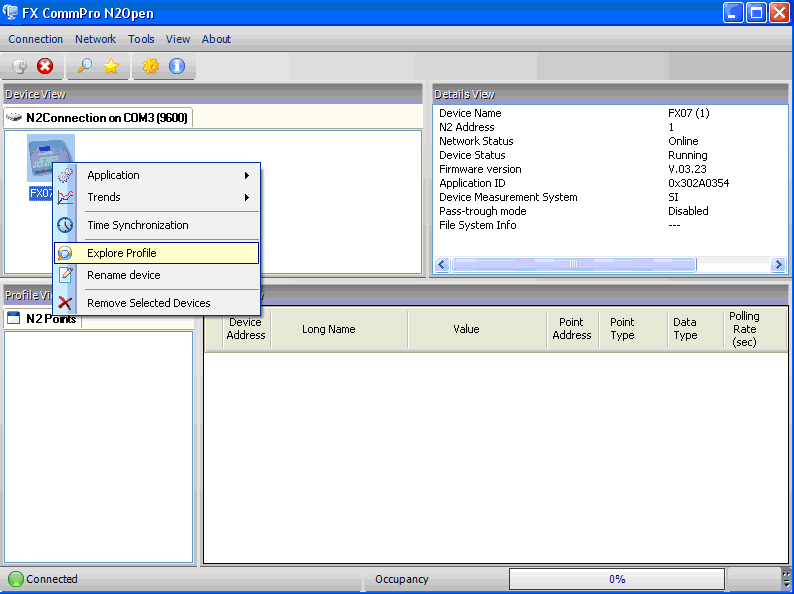Open the Tools menu
794x594 pixels.
tap(141, 39)
